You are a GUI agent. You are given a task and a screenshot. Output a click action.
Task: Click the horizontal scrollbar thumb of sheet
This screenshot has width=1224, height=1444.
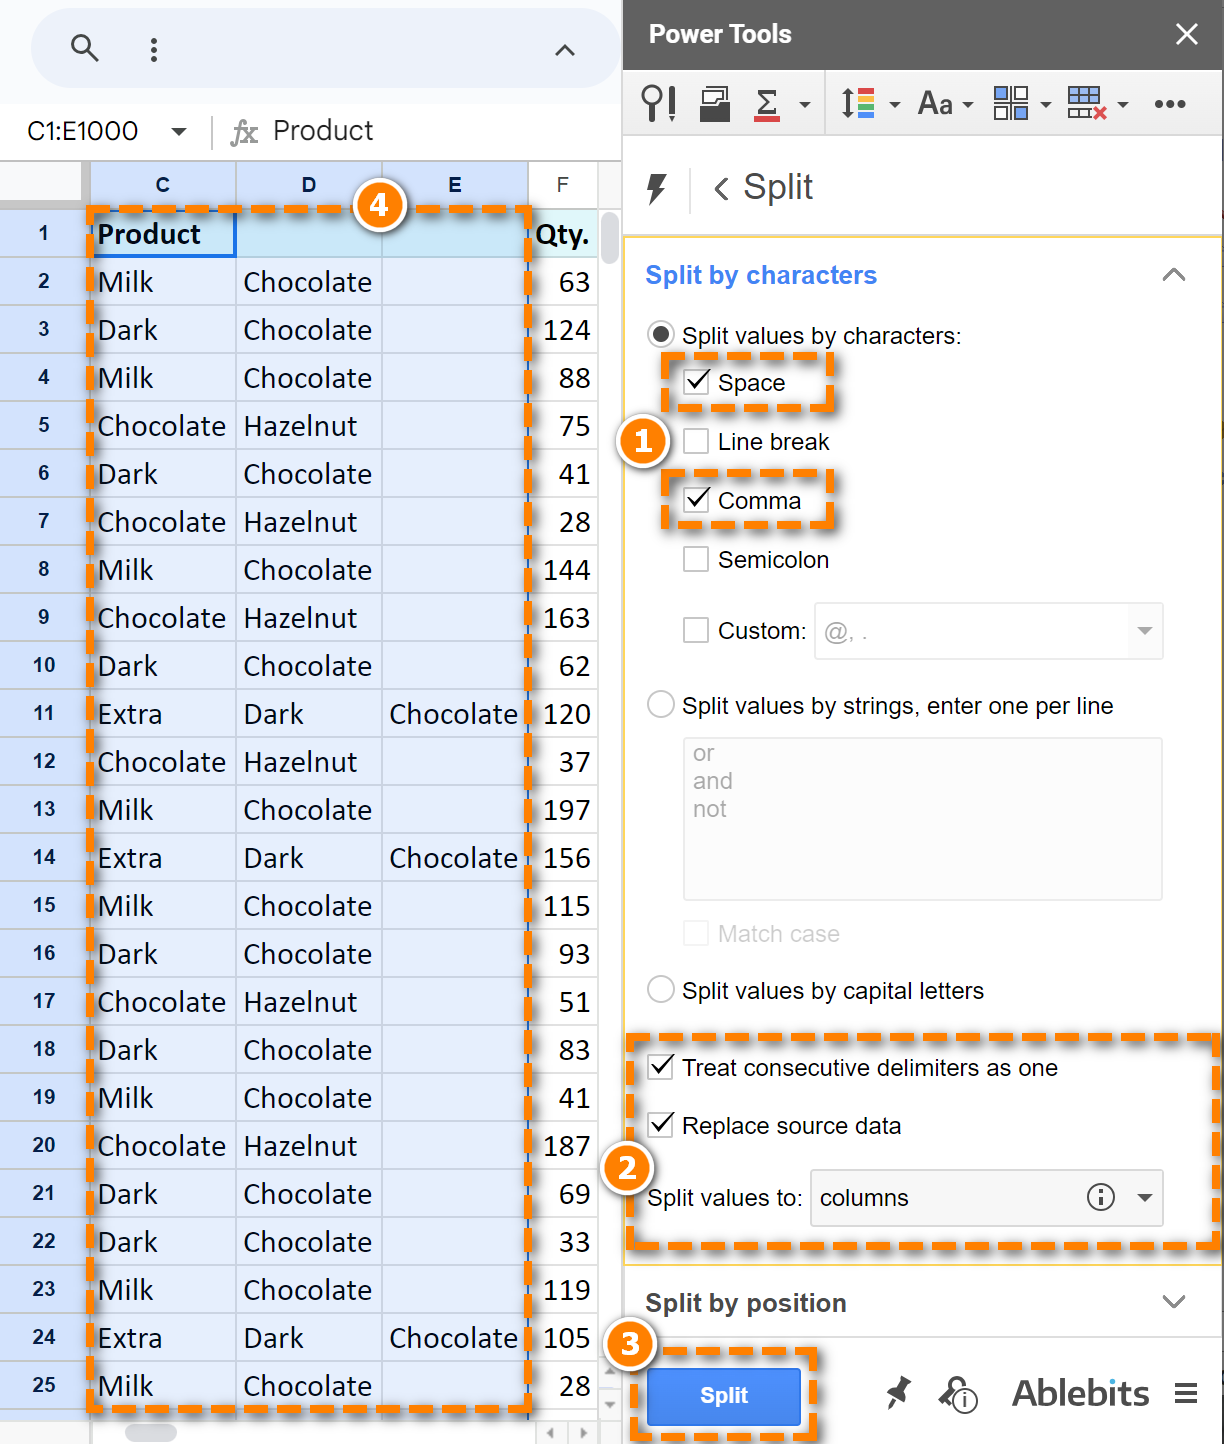(x=151, y=1433)
